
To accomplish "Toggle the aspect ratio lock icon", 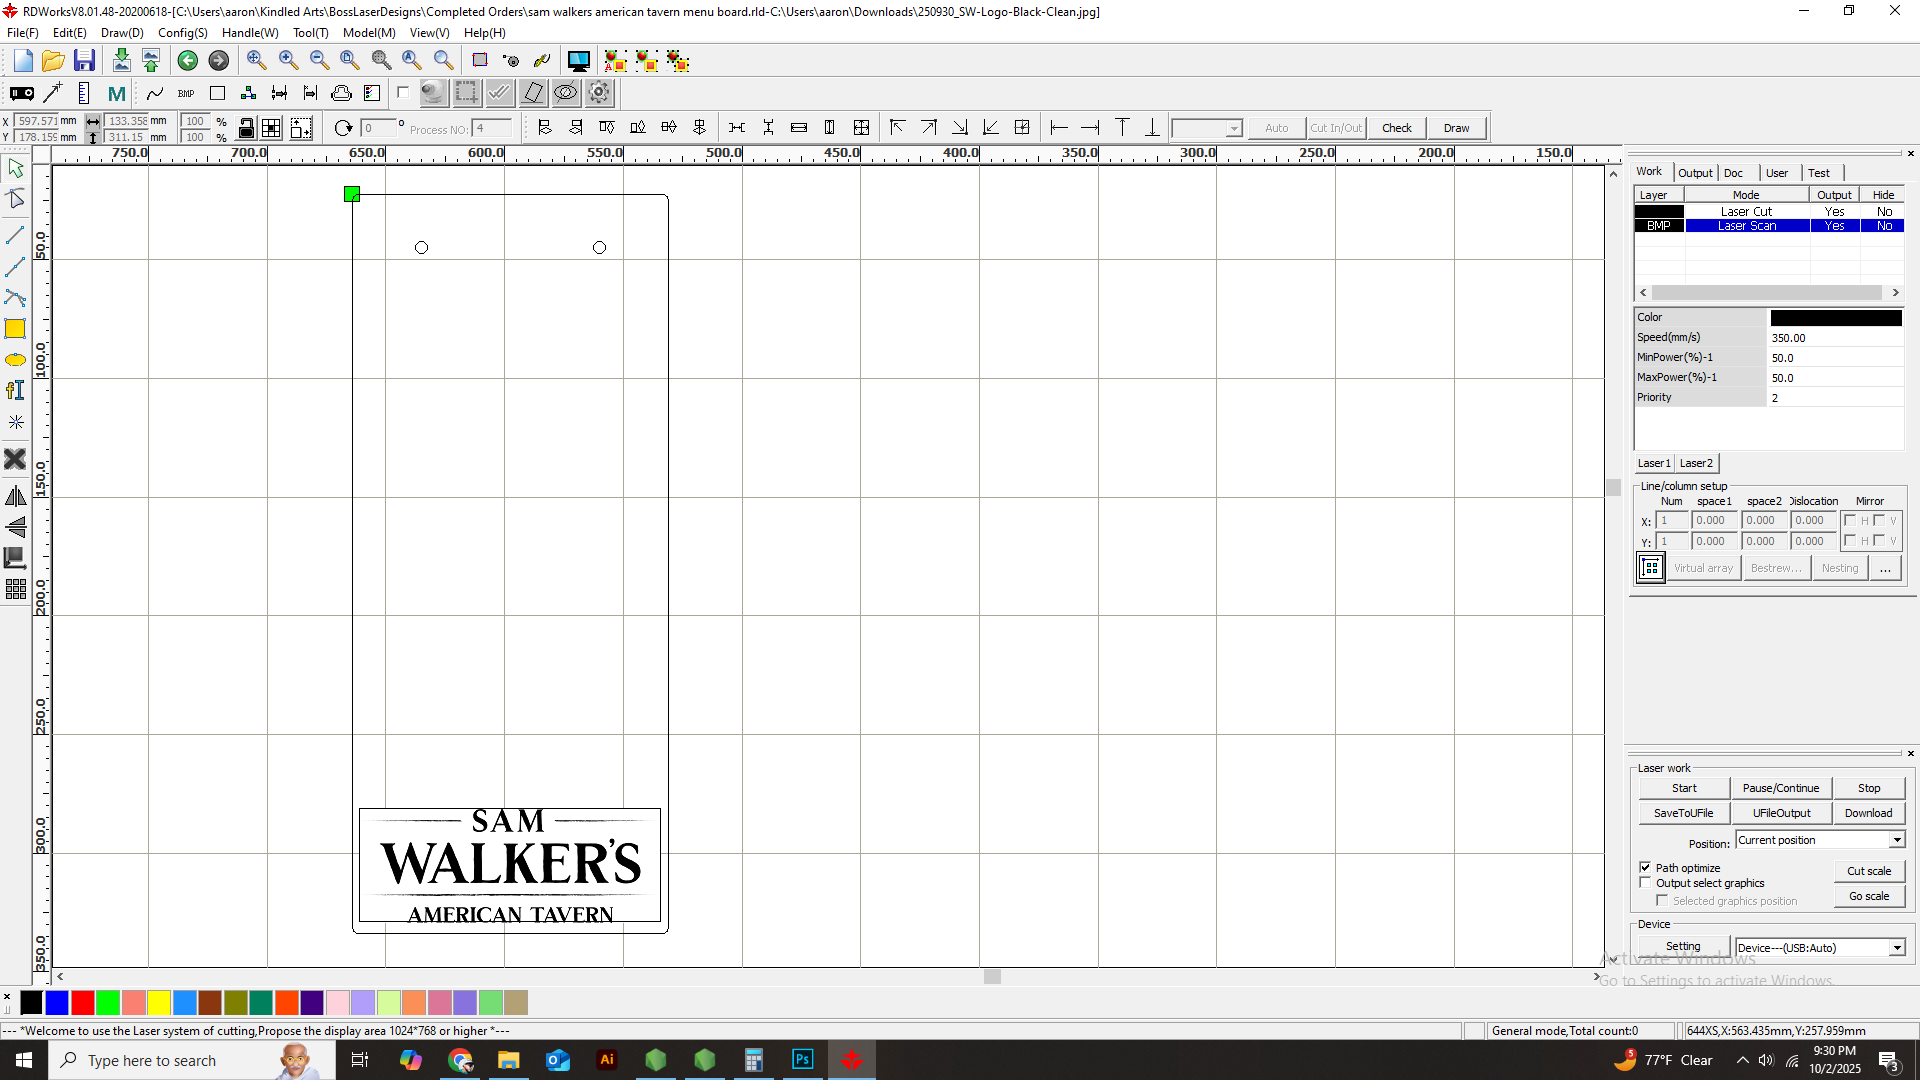I will 246,128.
